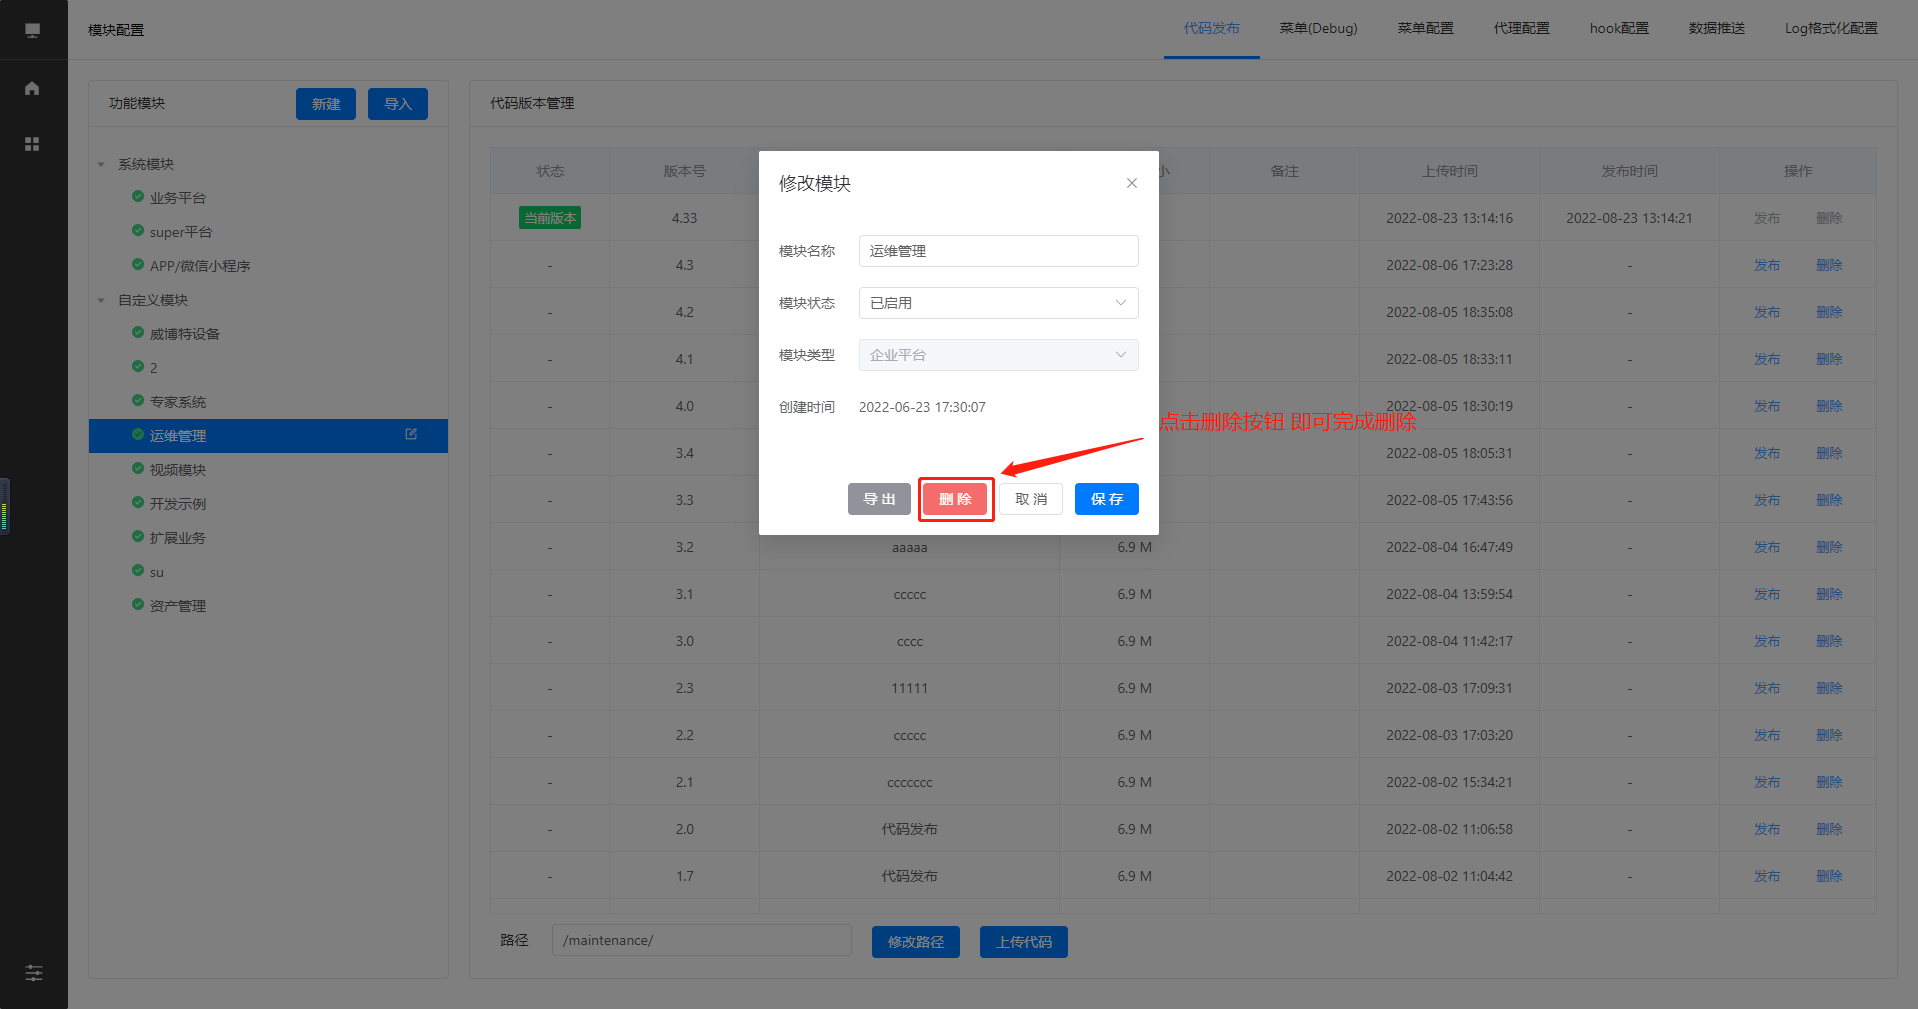Image resolution: width=1918 pixels, height=1009 pixels.
Task: Click the 修改路径 button
Action: [916, 942]
